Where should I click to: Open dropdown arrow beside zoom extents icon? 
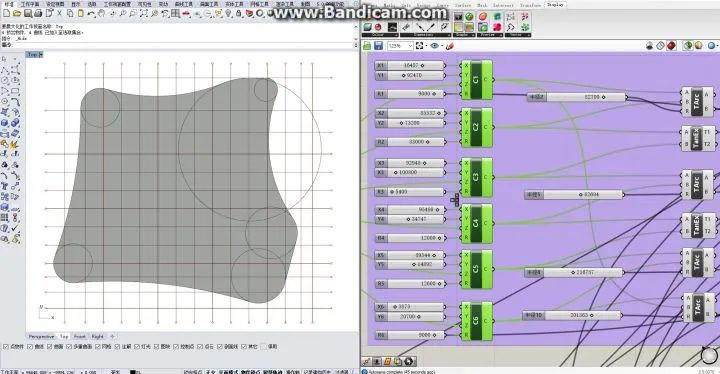(426, 45)
